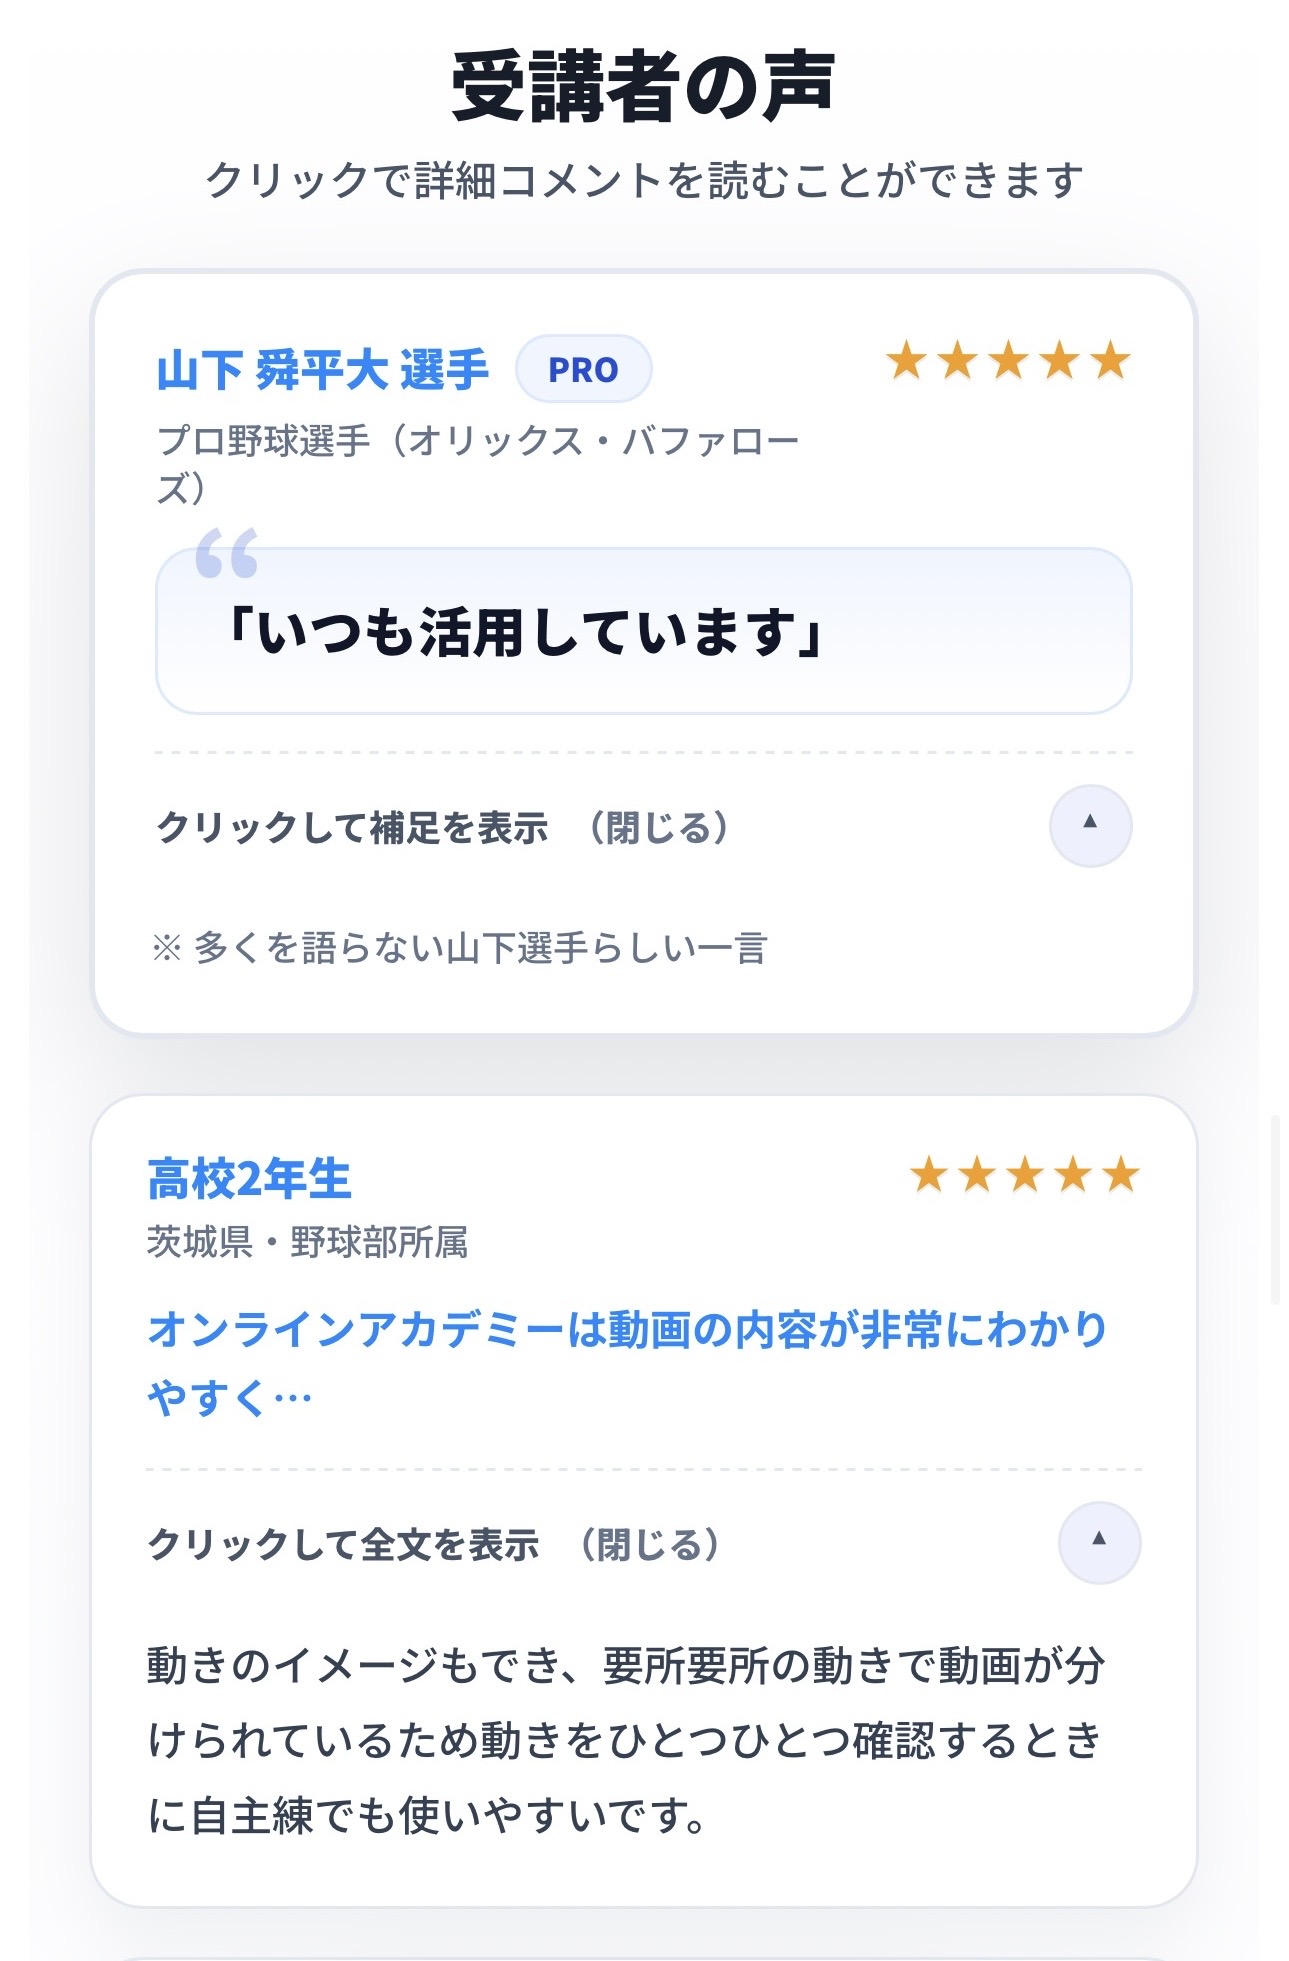1289x1961 pixels.
Task: Open the 山下 舜平大 選手 name link
Action: click(323, 370)
